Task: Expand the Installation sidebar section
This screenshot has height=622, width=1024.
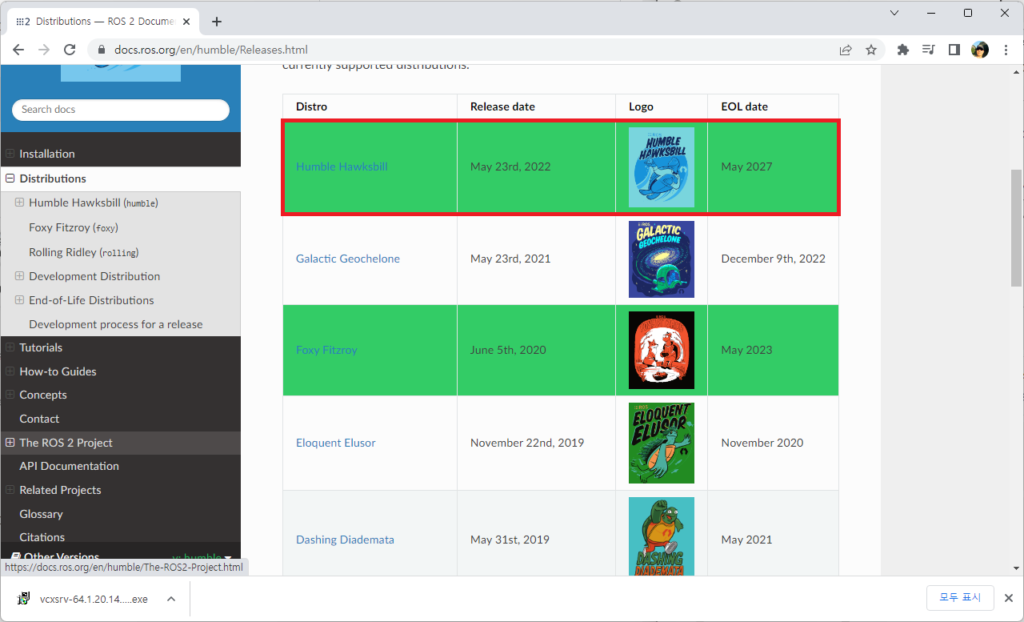Action: 10,154
